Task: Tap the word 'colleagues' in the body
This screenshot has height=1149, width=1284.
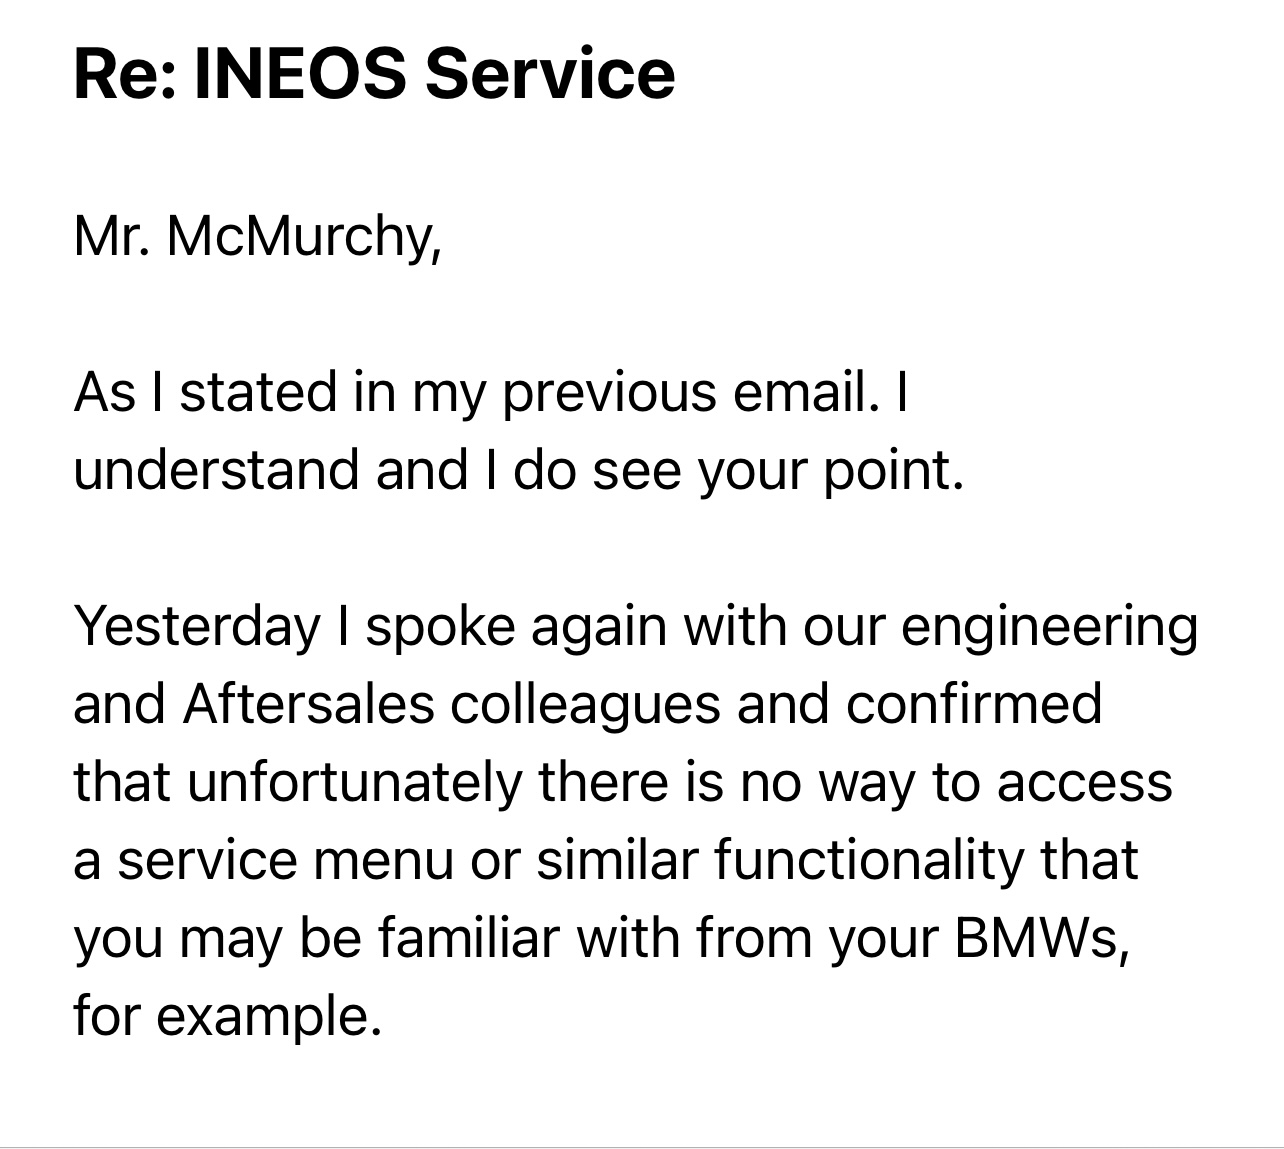Action: (585, 705)
